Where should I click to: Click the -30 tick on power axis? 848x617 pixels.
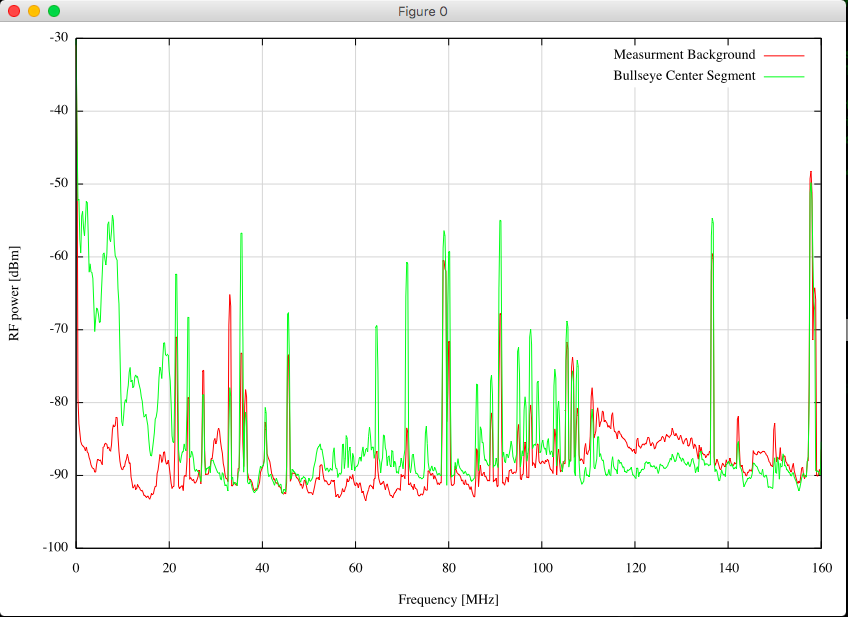[58, 38]
